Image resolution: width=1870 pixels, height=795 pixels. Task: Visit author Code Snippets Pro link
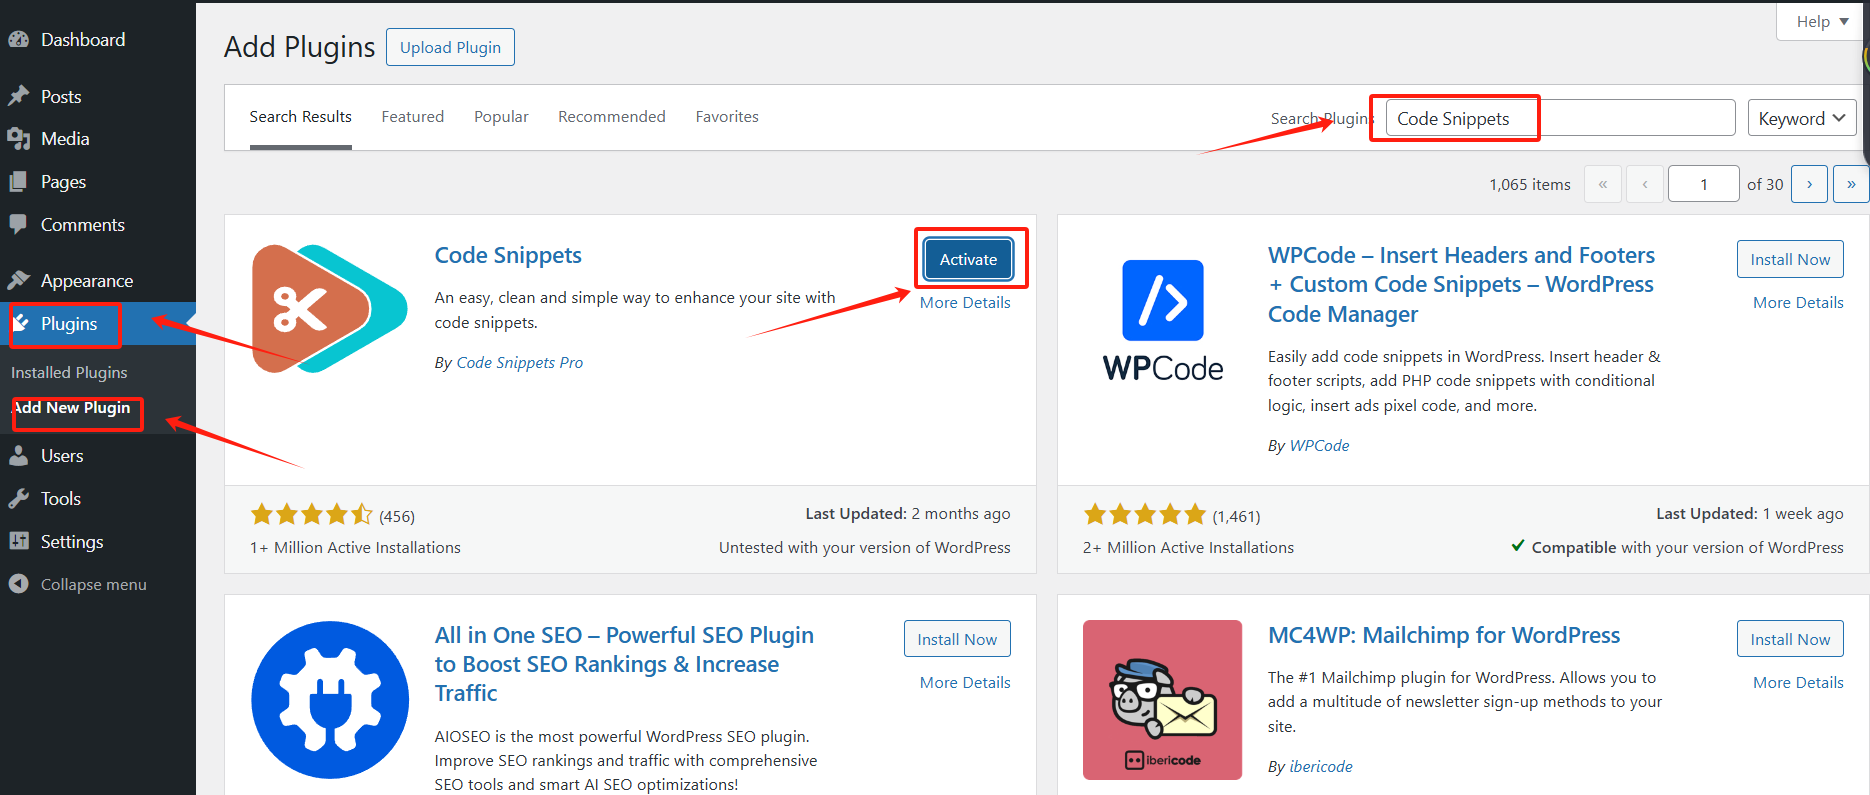[519, 362]
